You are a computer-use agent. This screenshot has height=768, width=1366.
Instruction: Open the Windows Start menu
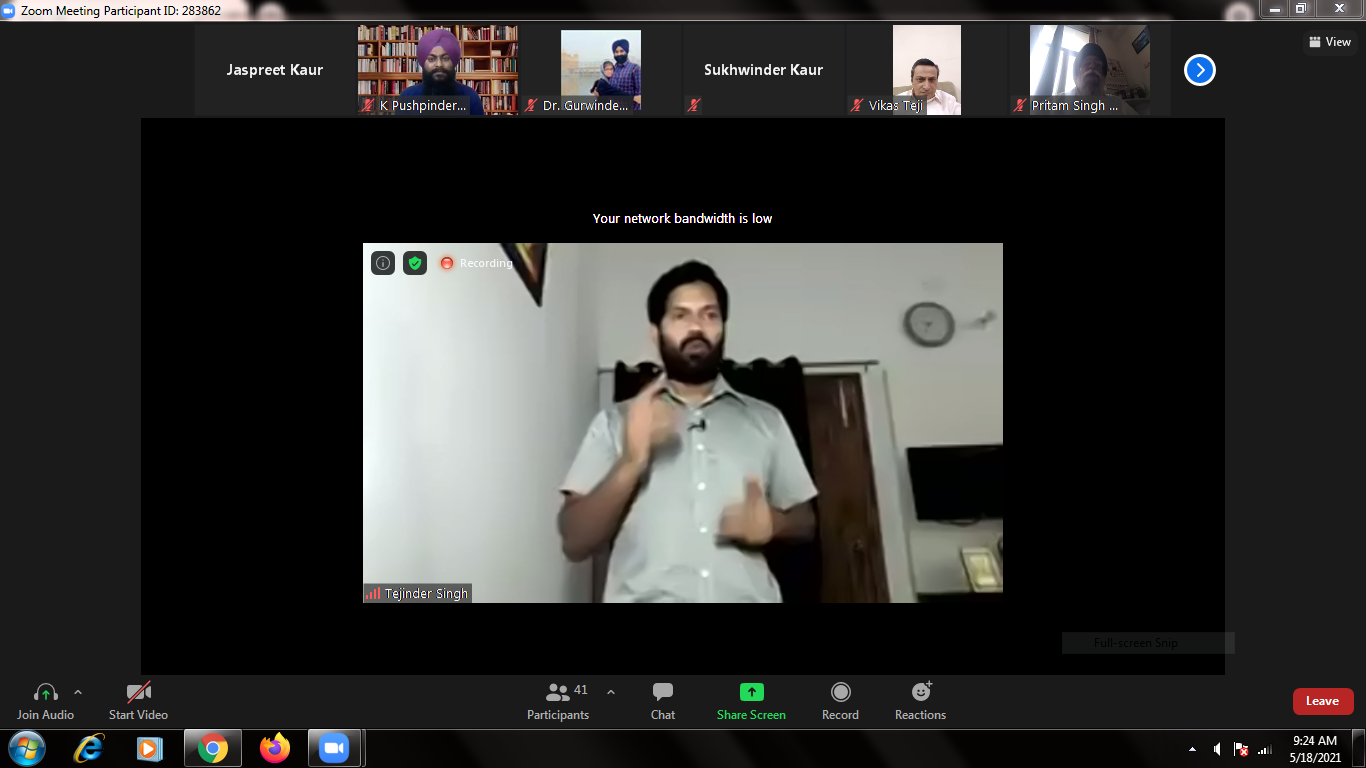pyautogui.click(x=26, y=748)
